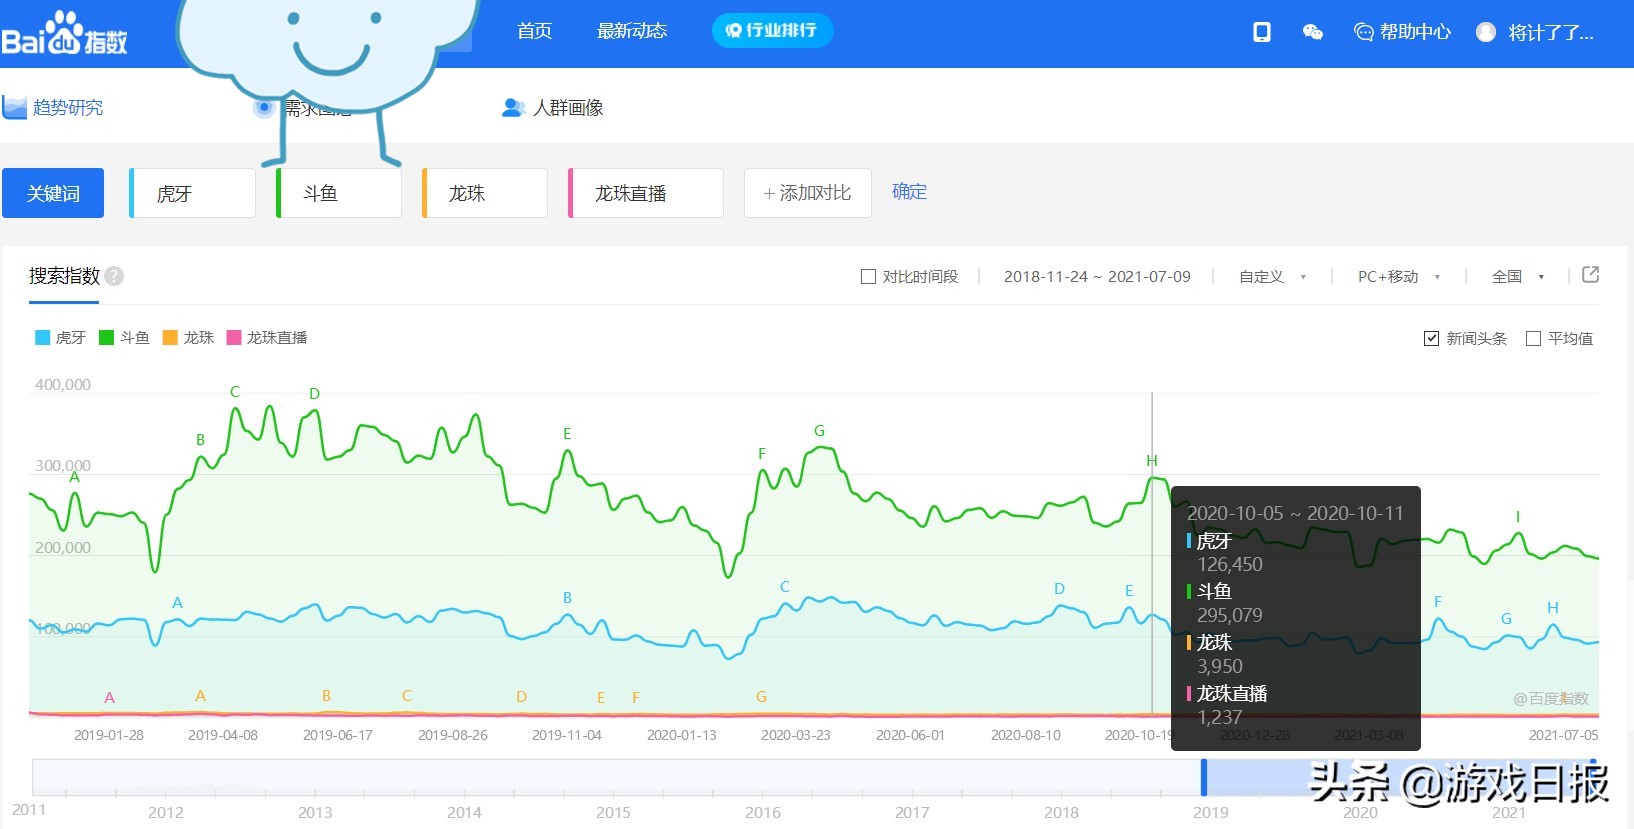Click the 斗鱼 keyword field

point(339,193)
